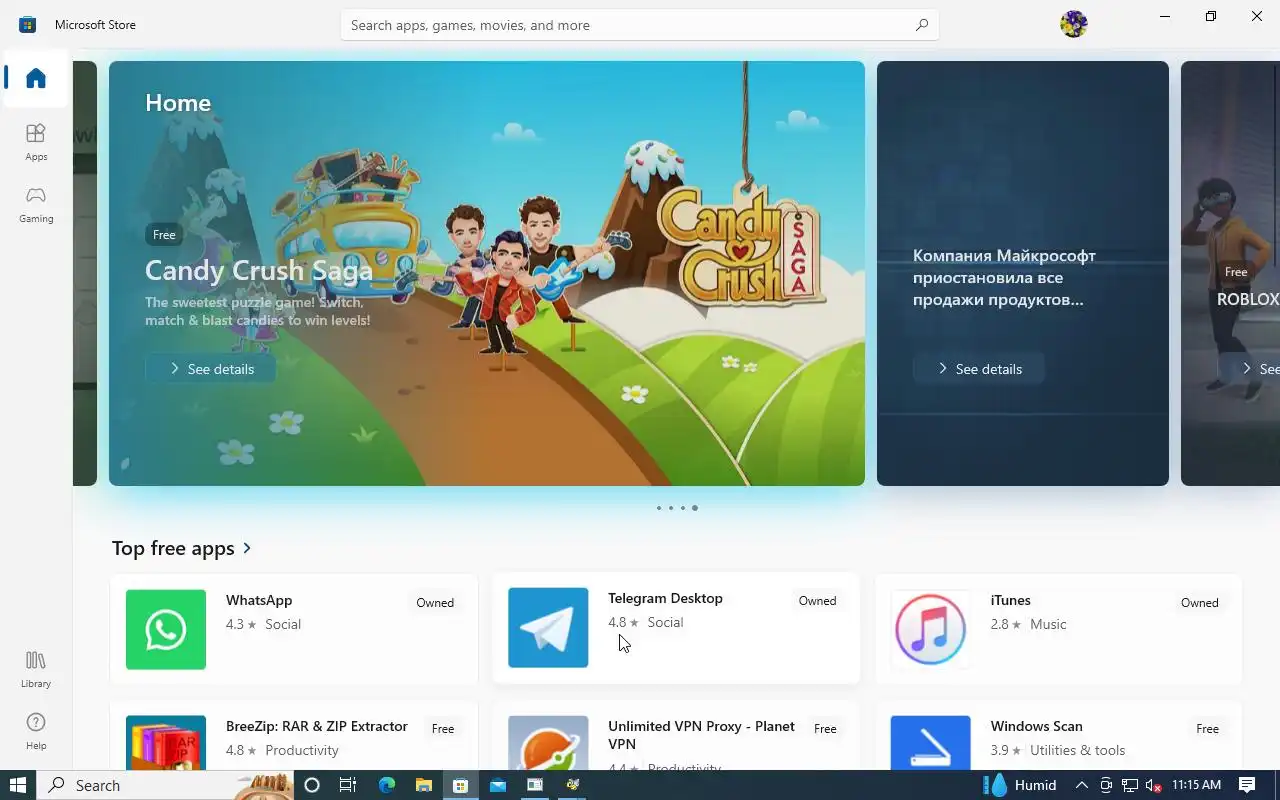The image size is (1280, 800).
Task: Open the notification center icon
Action: pos(1247,785)
